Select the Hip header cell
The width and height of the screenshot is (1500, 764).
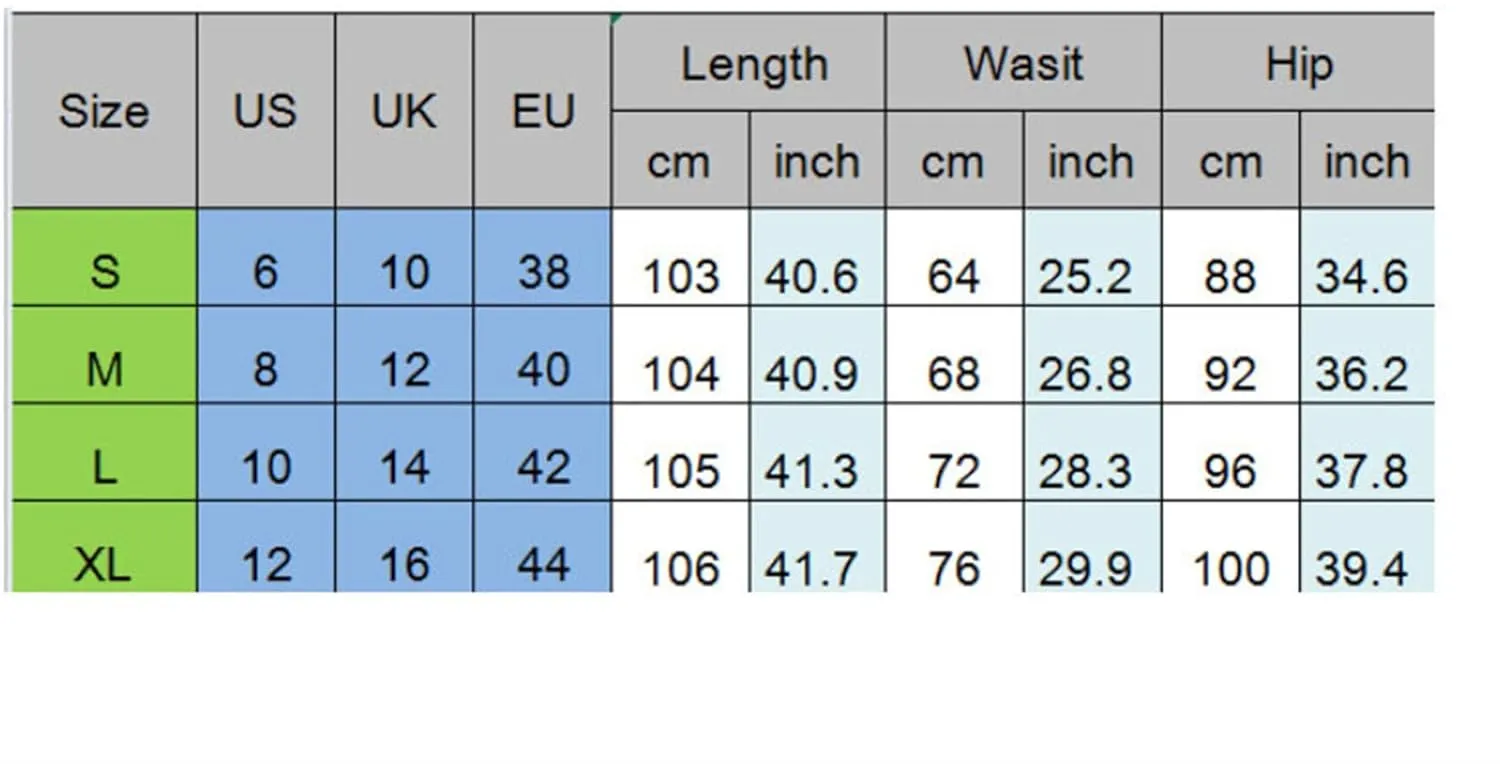point(1298,62)
